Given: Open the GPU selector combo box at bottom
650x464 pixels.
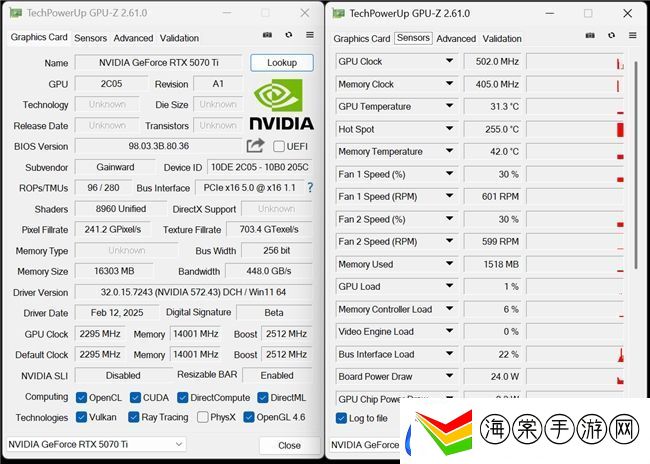Looking at the screenshot, I should [96, 444].
